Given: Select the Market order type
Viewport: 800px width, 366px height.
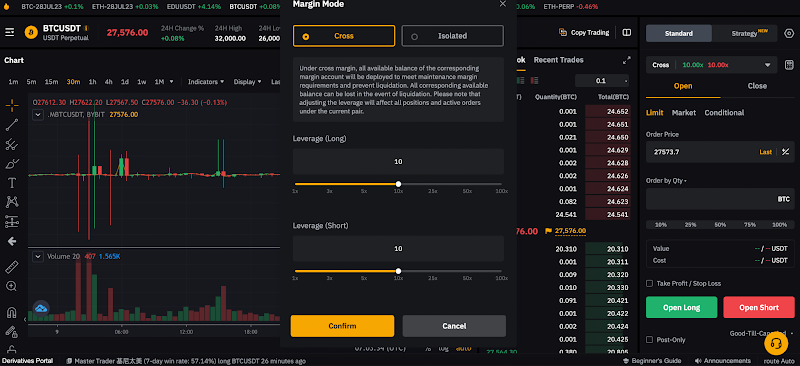Looking at the screenshot, I should (x=684, y=113).
